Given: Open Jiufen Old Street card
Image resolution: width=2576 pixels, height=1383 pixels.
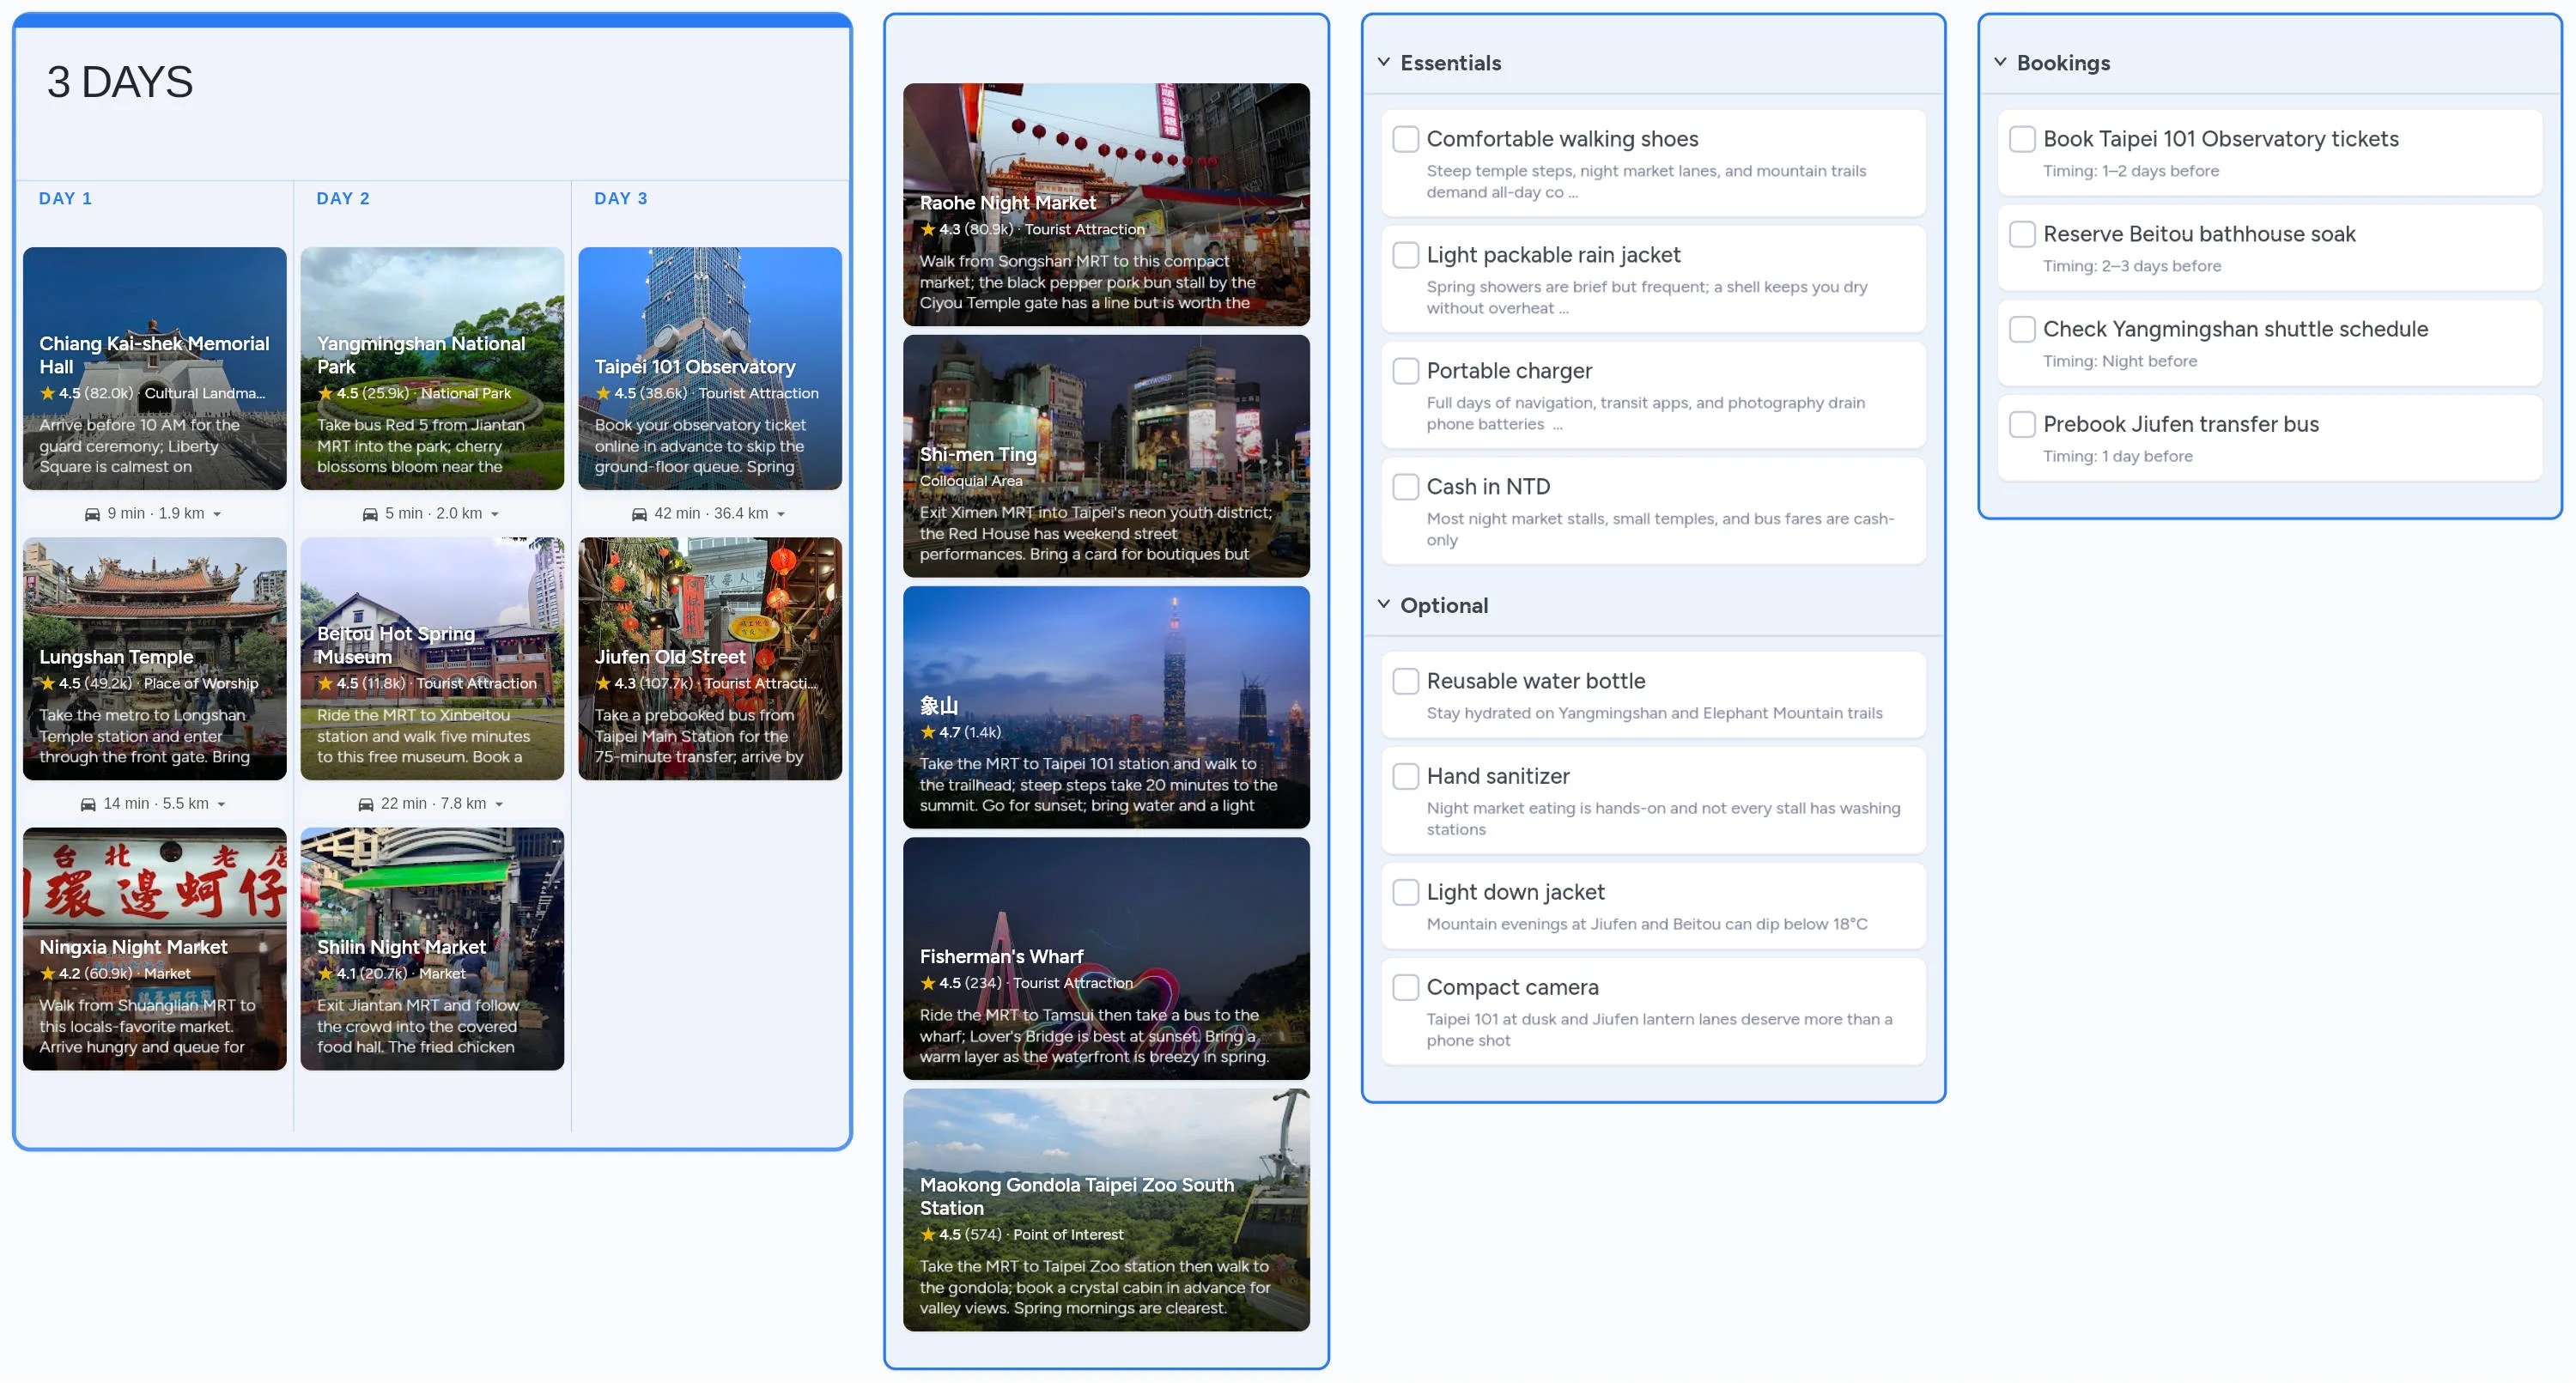Looking at the screenshot, I should (x=710, y=658).
